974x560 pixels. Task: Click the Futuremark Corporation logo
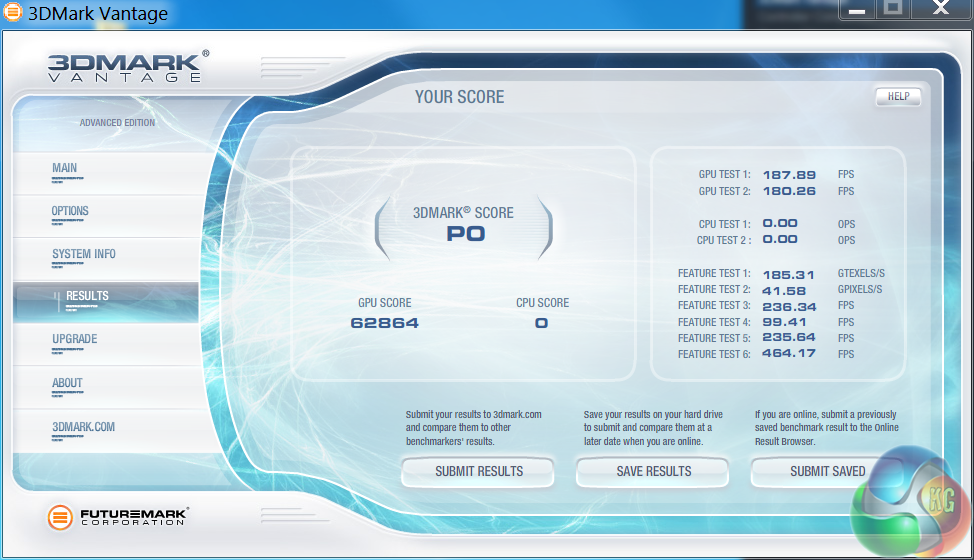point(118,517)
